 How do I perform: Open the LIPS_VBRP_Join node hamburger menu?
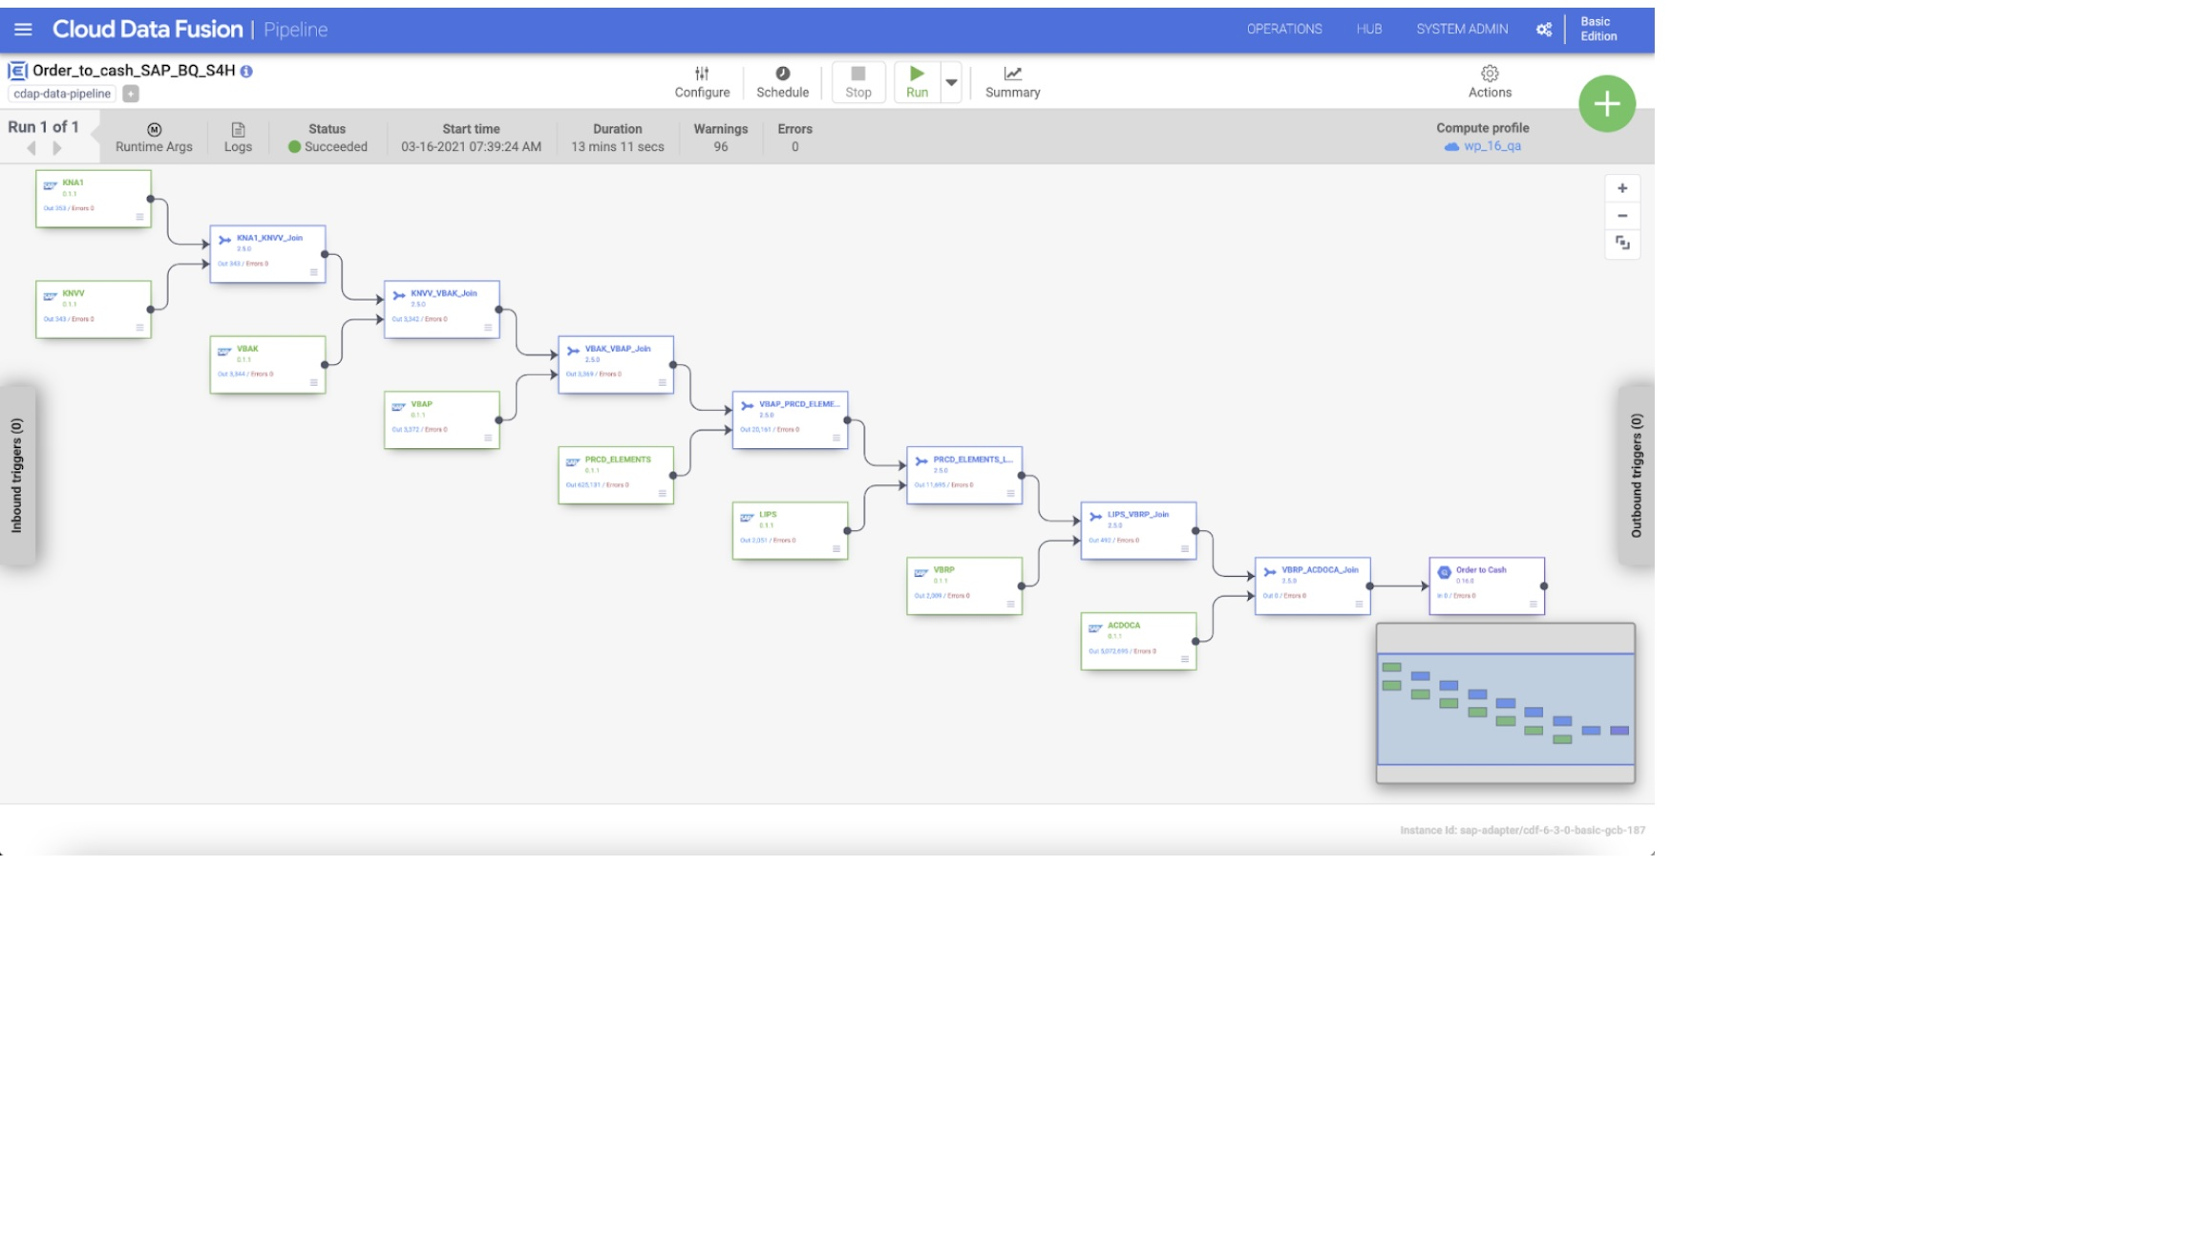point(1185,549)
